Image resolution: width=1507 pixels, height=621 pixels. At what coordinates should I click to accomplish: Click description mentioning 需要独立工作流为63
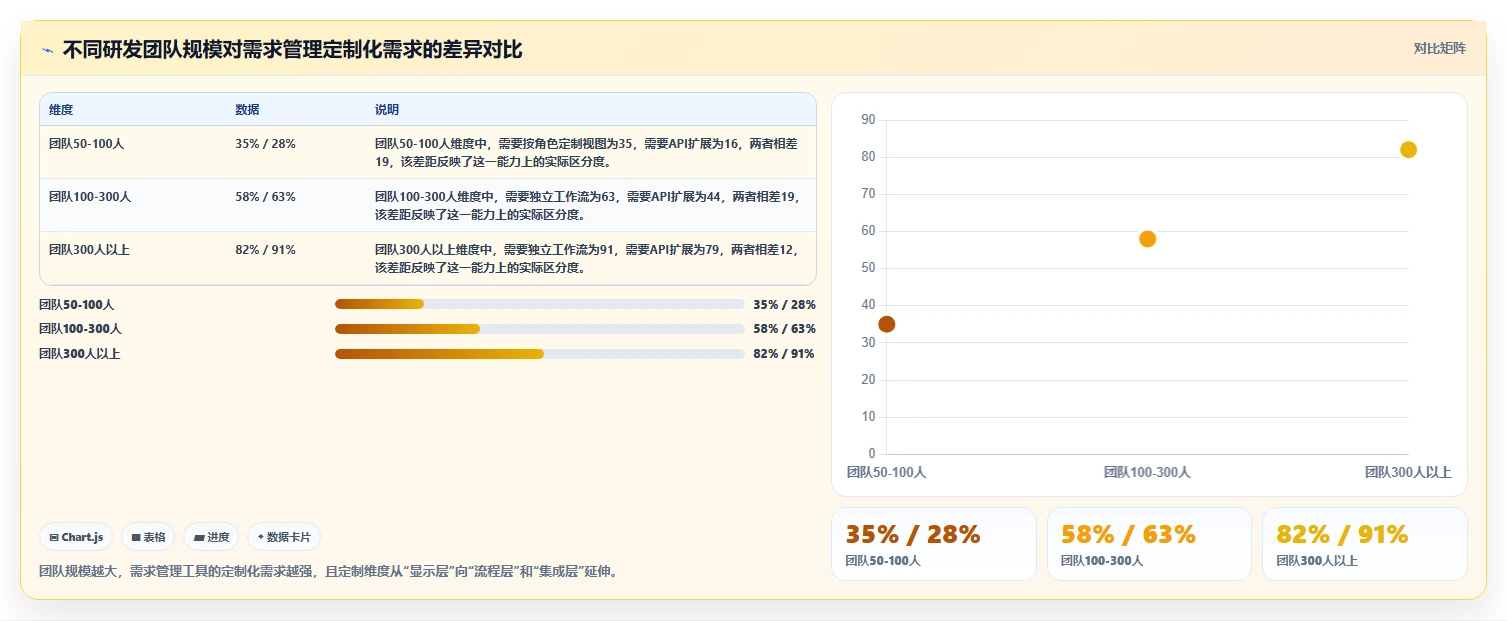click(587, 206)
